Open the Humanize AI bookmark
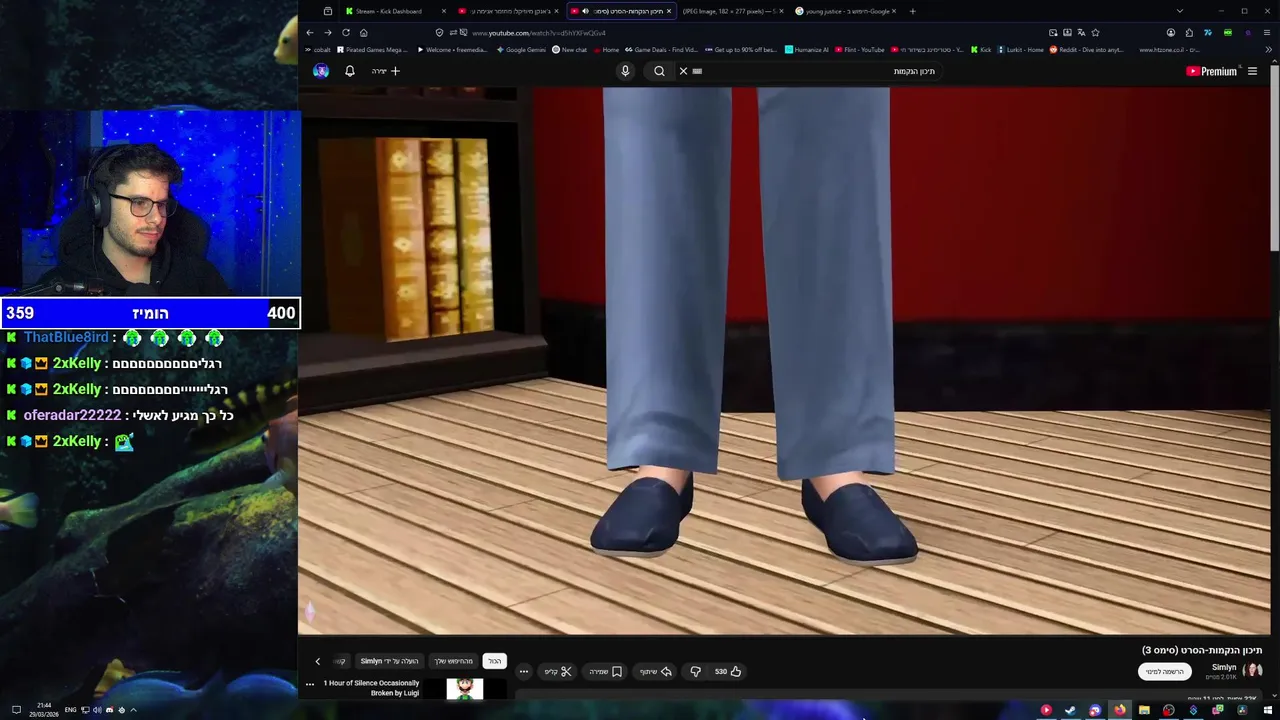The width and height of the screenshot is (1280, 720). [x=807, y=50]
